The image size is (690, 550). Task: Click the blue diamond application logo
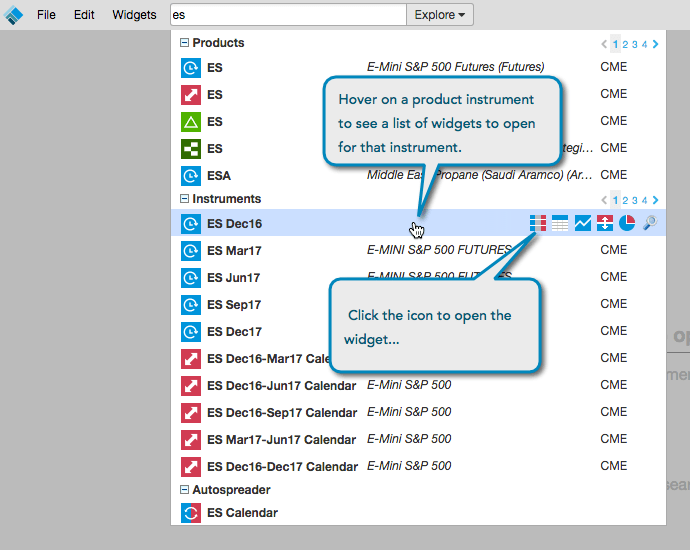pos(13,15)
